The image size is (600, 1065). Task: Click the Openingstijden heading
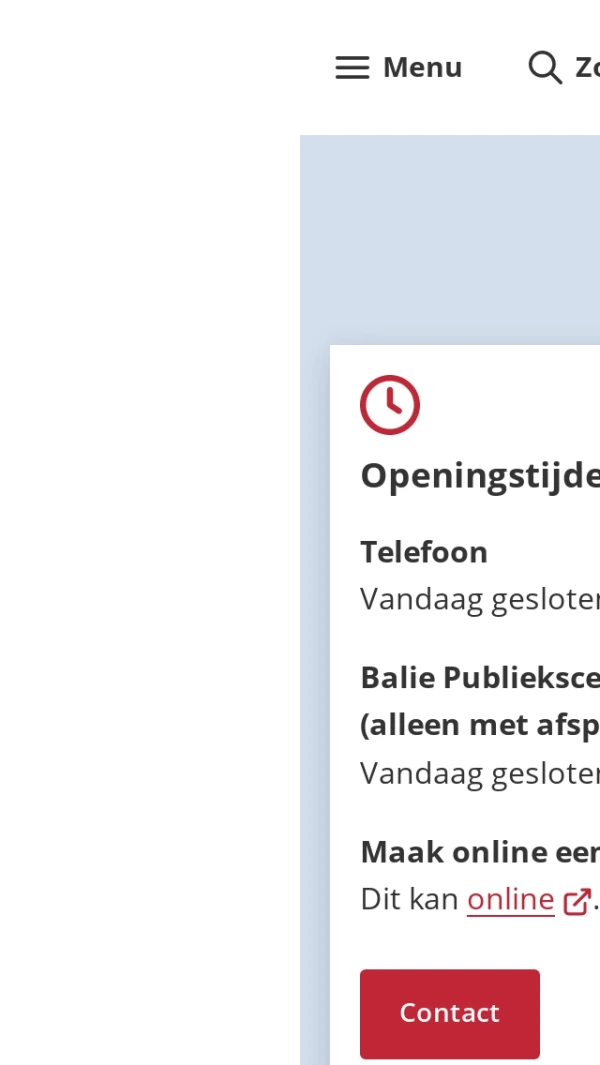(478, 476)
